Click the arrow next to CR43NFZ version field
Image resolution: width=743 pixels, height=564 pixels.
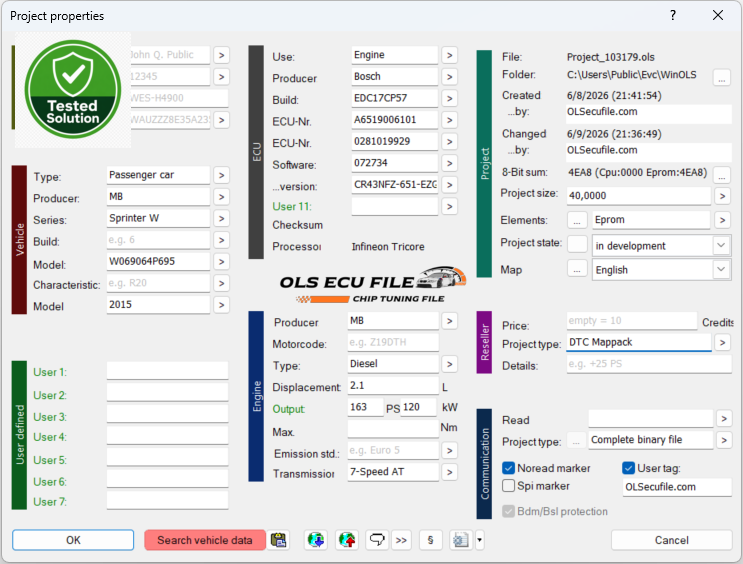click(449, 185)
